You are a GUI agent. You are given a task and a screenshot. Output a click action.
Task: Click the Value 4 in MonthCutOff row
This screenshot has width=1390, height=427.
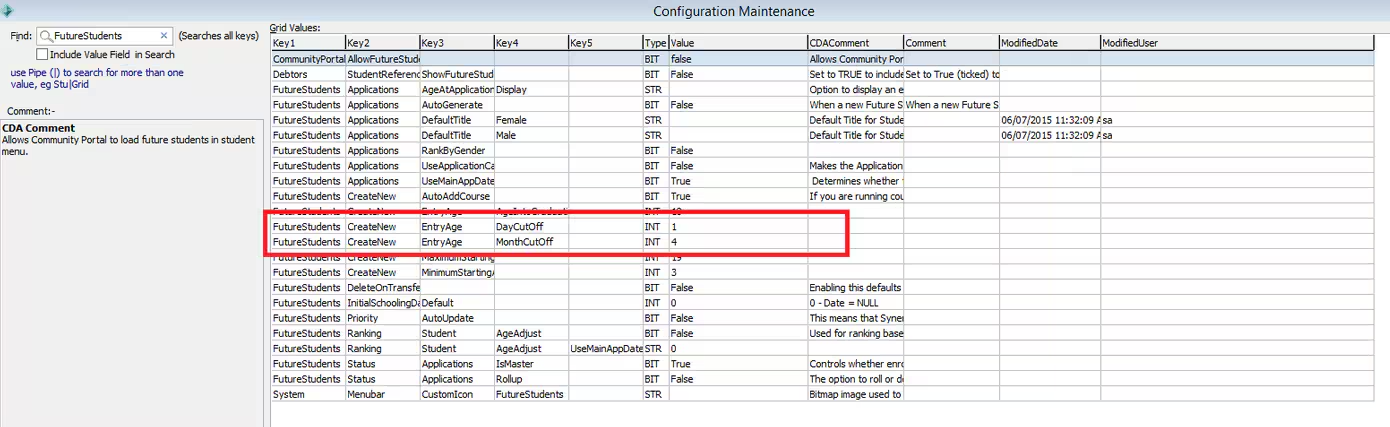[x=738, y=242]
